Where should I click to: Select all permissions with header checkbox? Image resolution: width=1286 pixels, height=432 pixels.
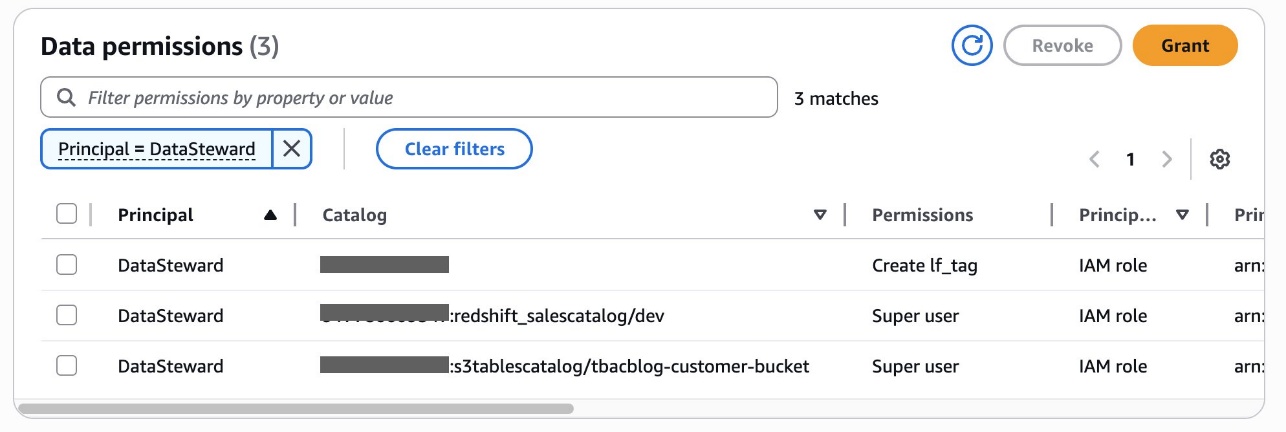coord(66,214)
